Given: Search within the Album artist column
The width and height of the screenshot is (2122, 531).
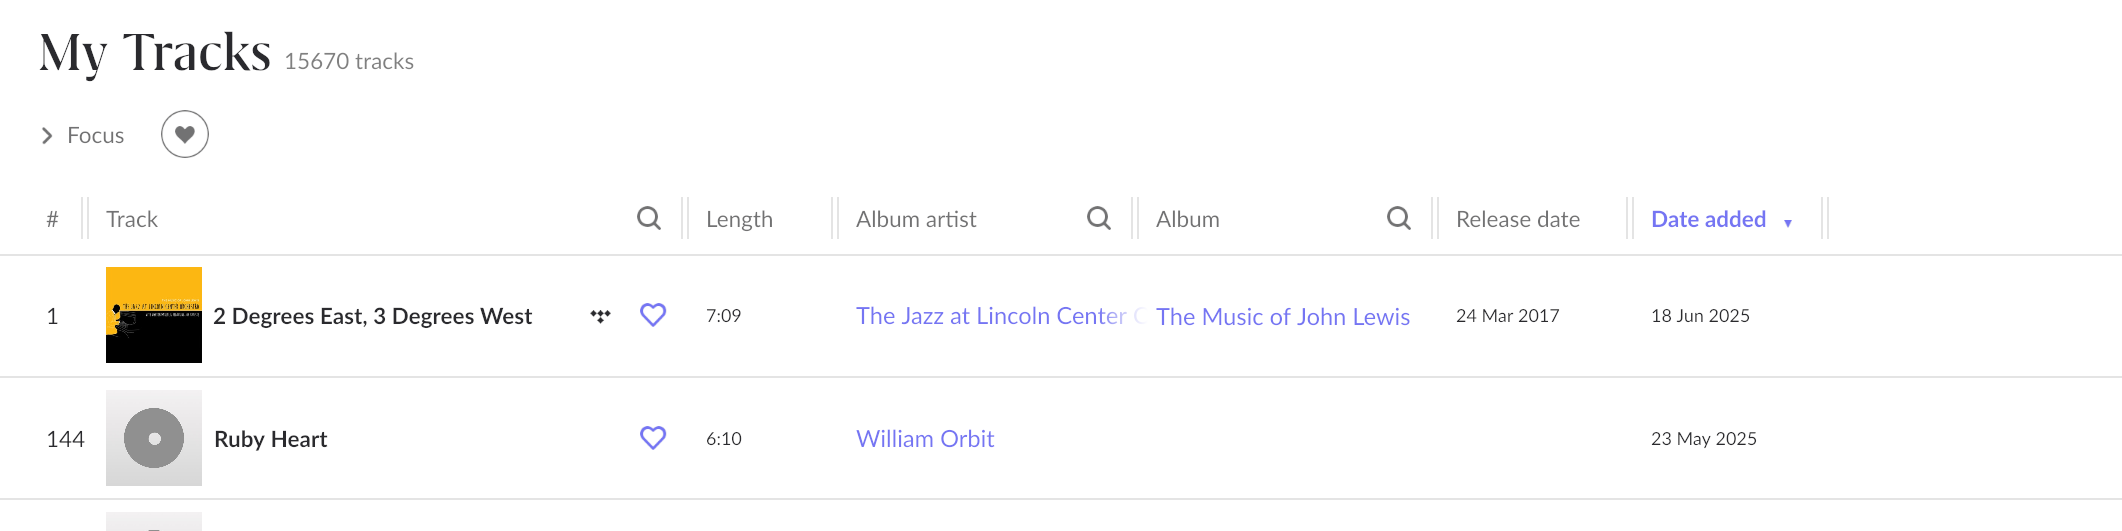Looking at the screenshot, I should (1099, 218).
